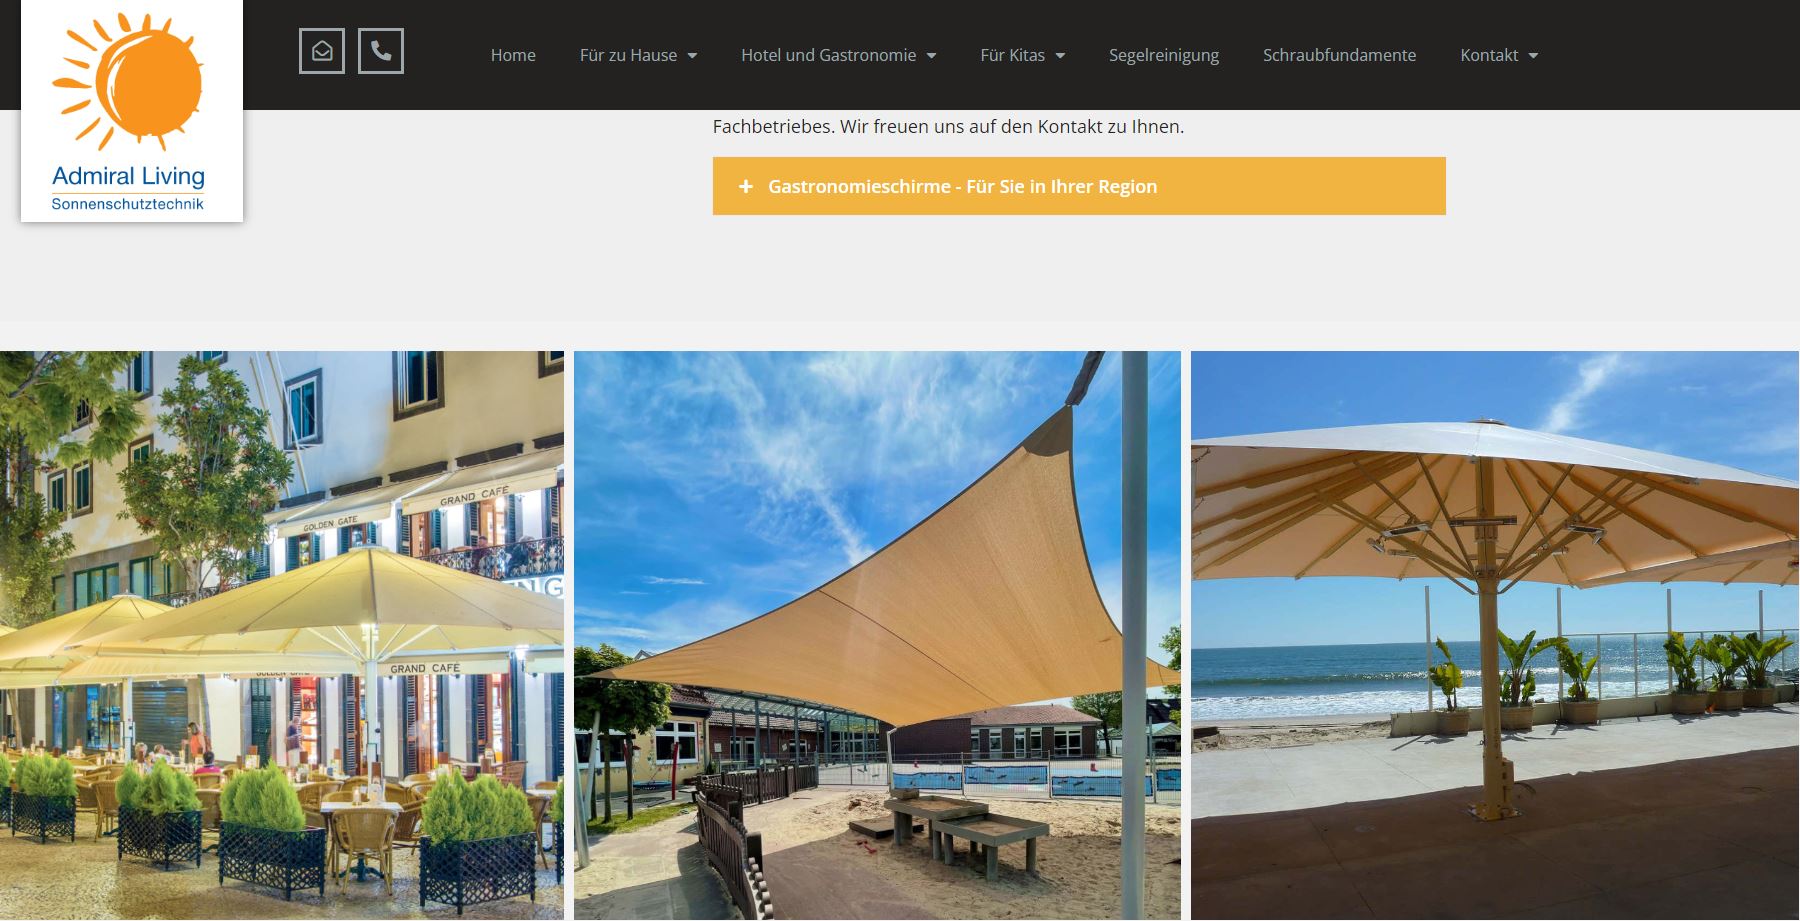The width and height of the screenshot is (1800, 921).
Task: Go to the Home menu item
Action: 513,55
